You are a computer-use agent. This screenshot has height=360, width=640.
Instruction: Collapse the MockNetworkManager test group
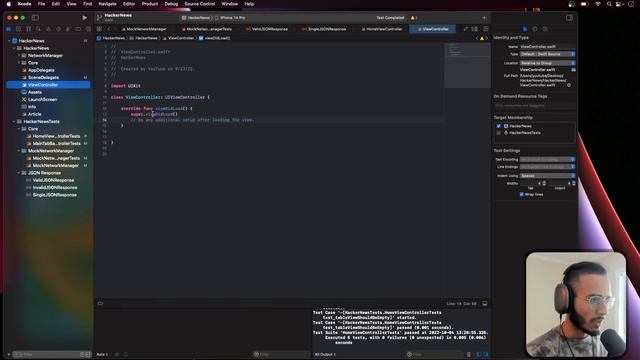[x=19, y=151]
